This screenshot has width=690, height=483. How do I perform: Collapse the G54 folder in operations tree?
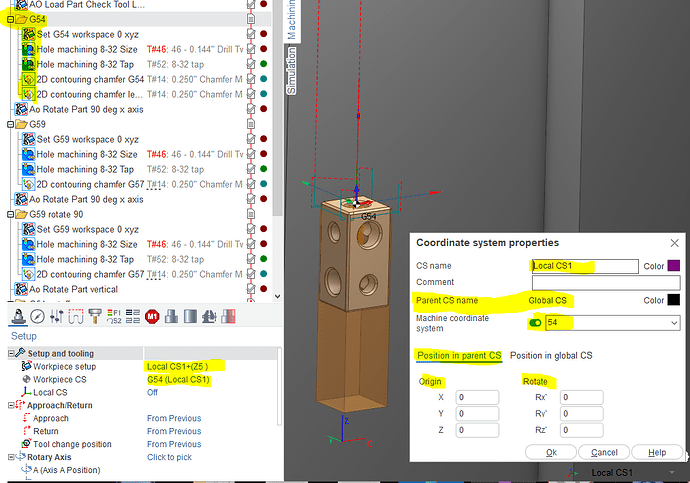9,19
